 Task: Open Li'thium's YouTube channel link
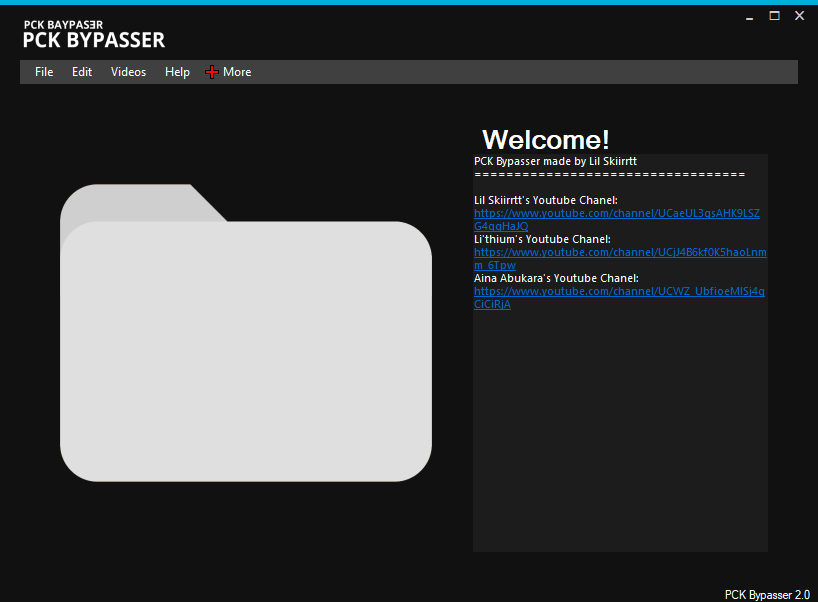619,252
